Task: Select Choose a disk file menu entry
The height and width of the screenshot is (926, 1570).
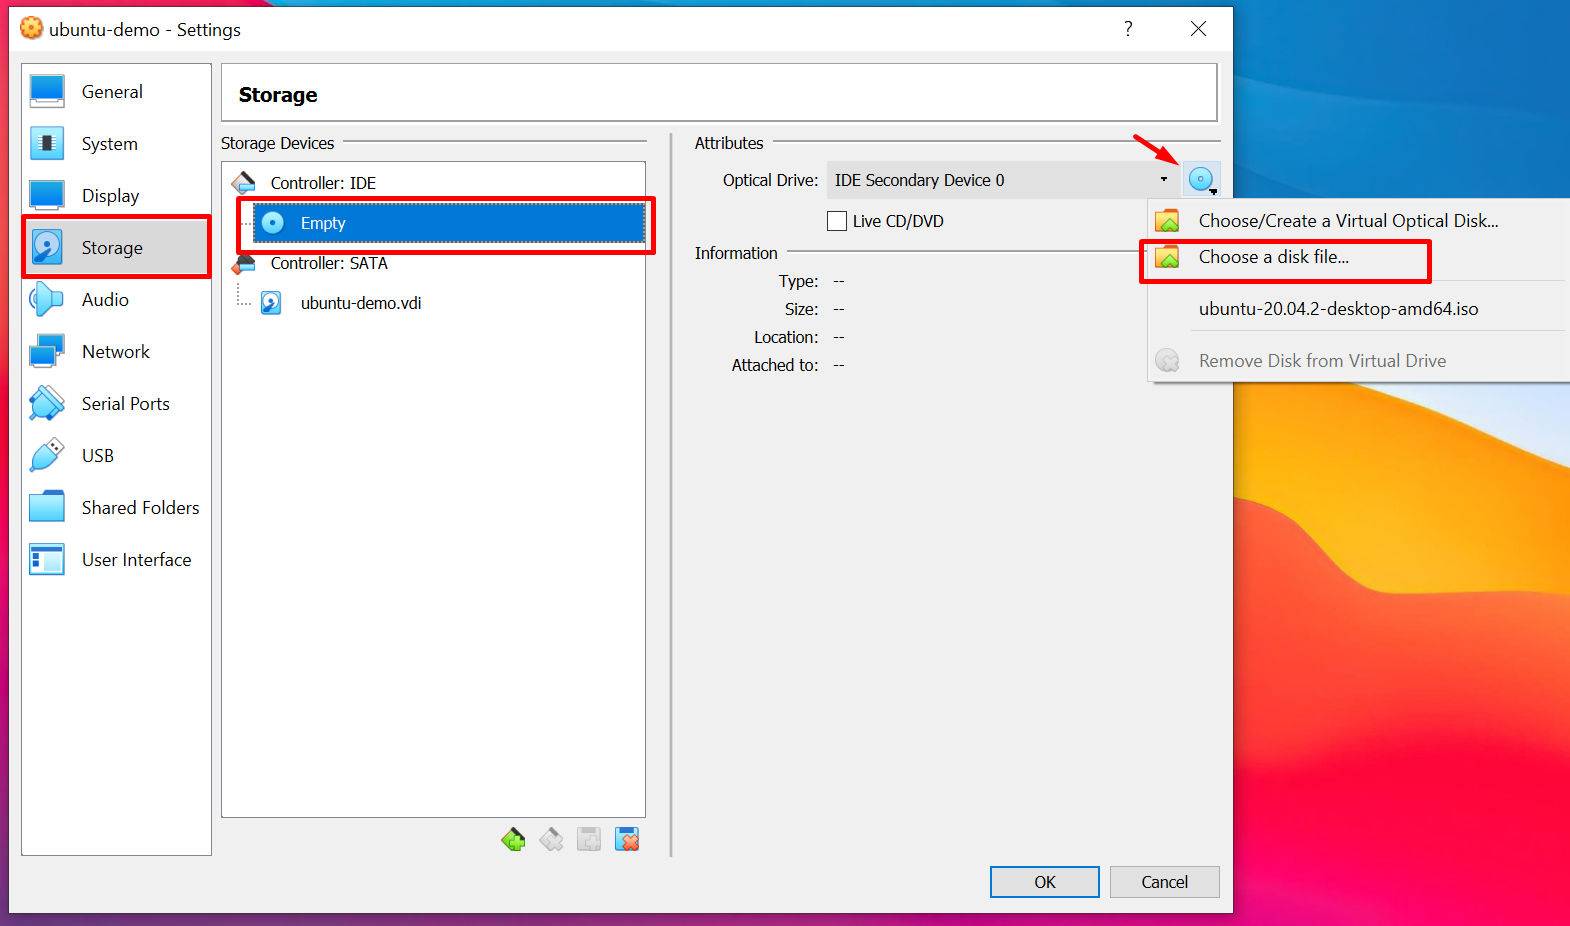Action: point(1360,257)
